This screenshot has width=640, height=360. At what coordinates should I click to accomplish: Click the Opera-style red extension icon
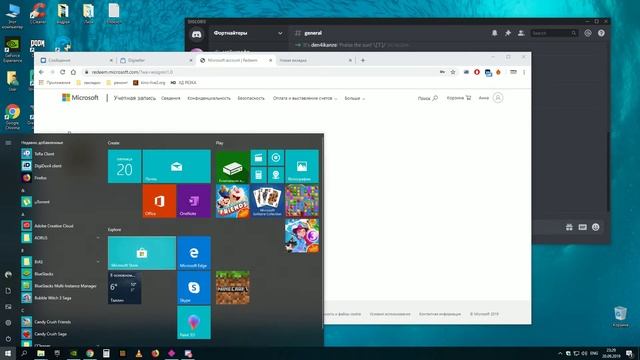coord(477,72)
